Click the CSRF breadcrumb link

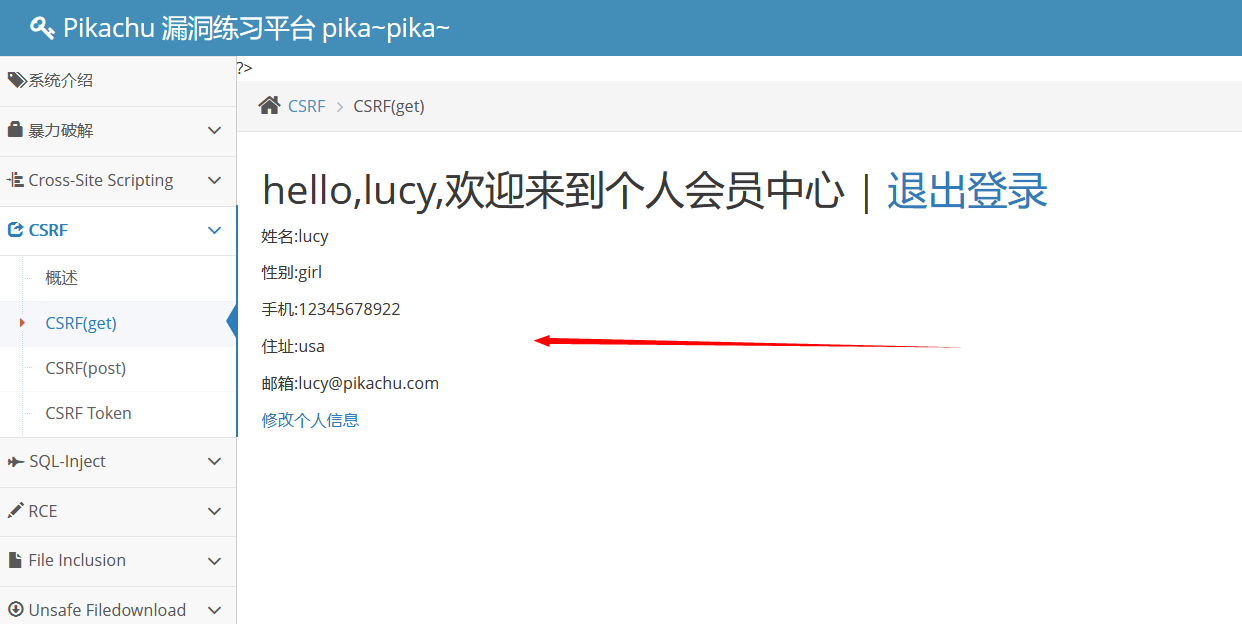(307, 106)
